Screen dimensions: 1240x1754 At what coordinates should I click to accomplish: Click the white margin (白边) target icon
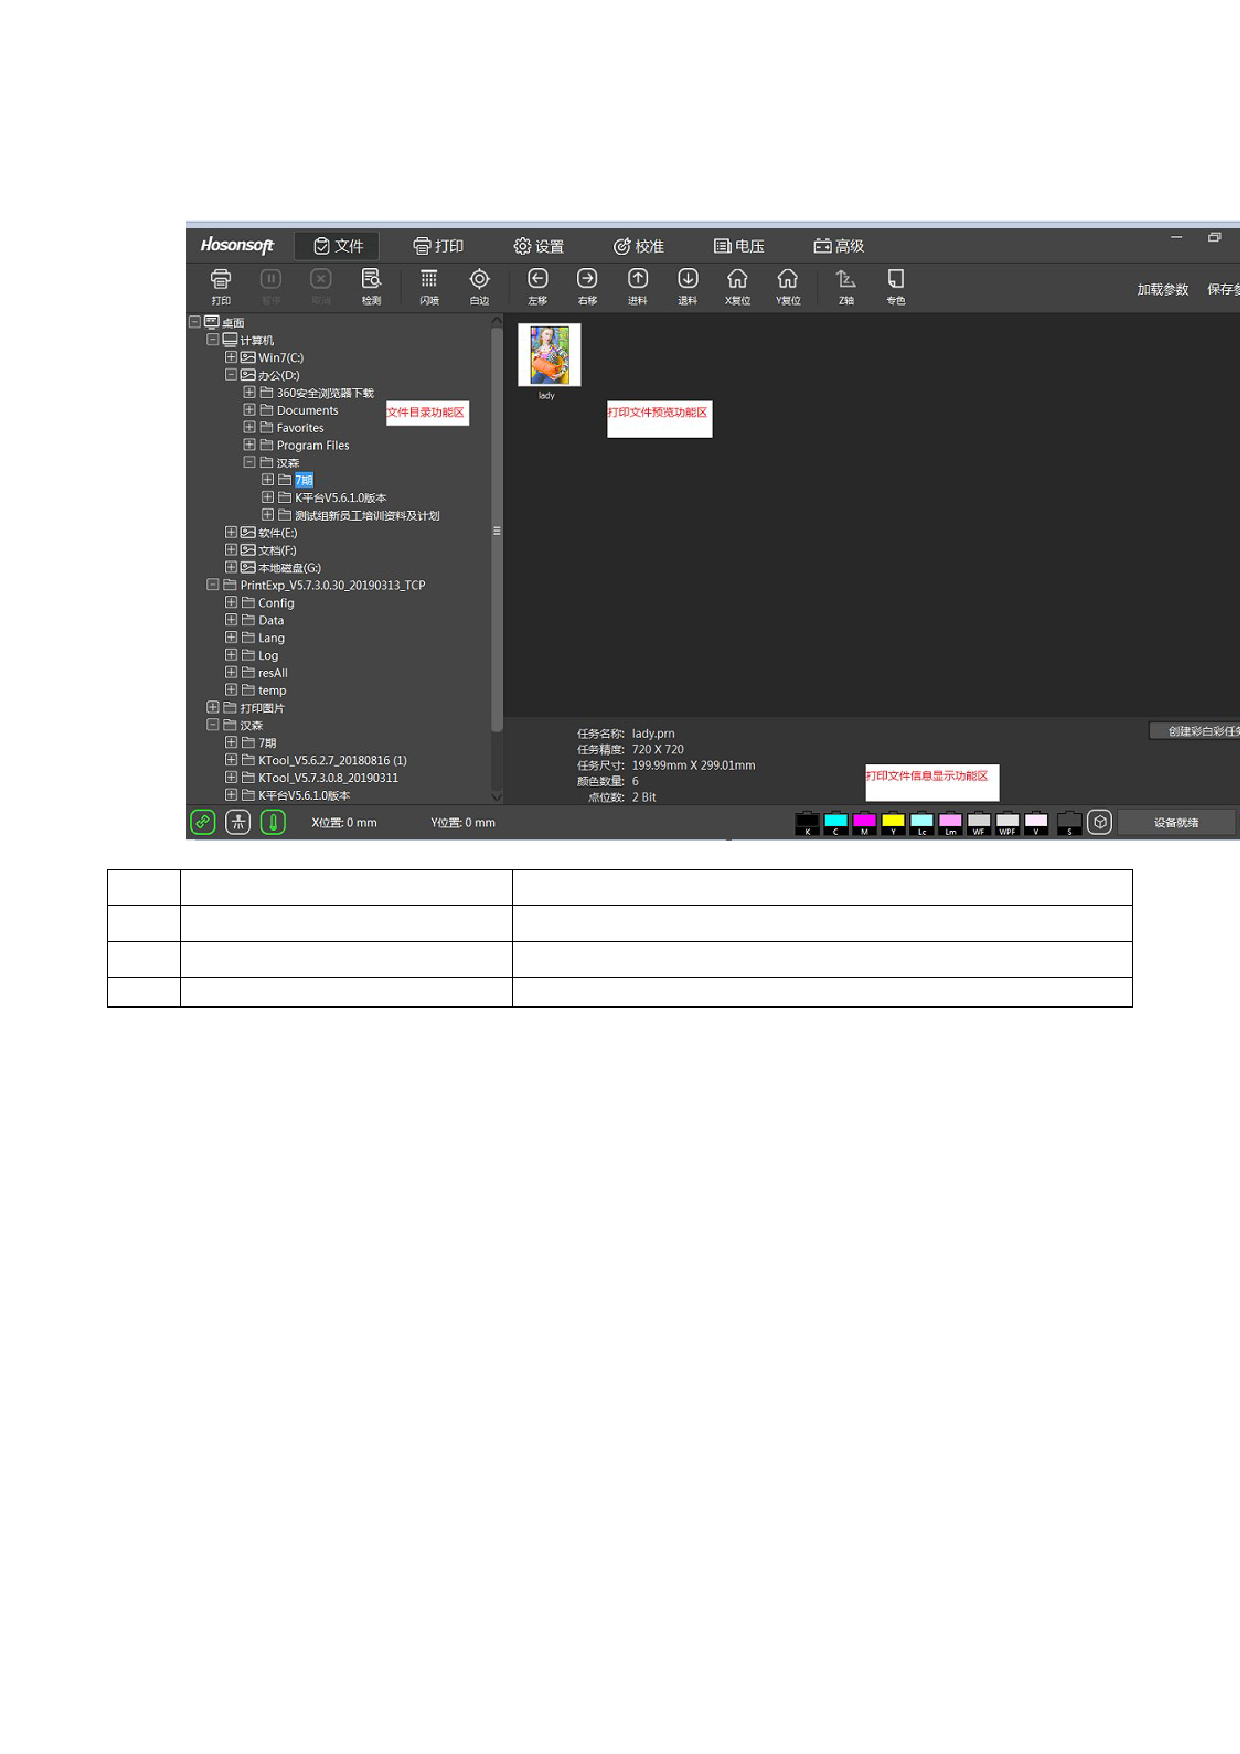pyautogui.click(x=479, y=280)
